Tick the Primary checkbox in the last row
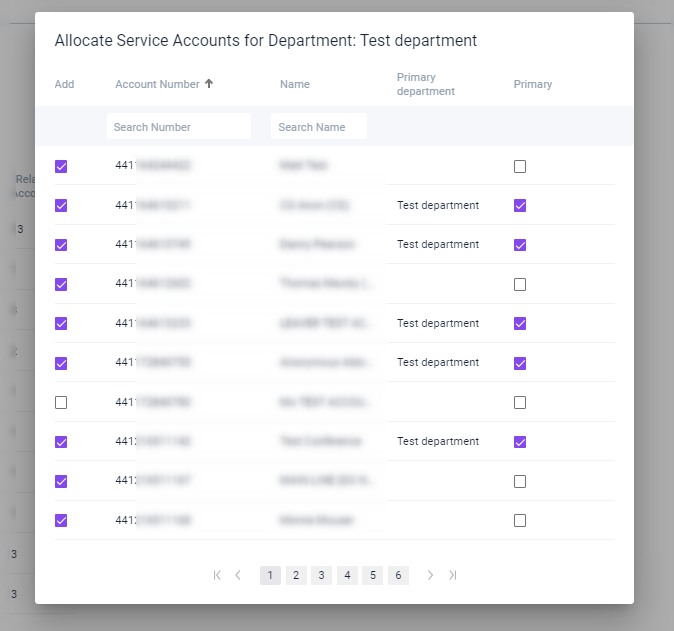 click(x=520, y=521)
